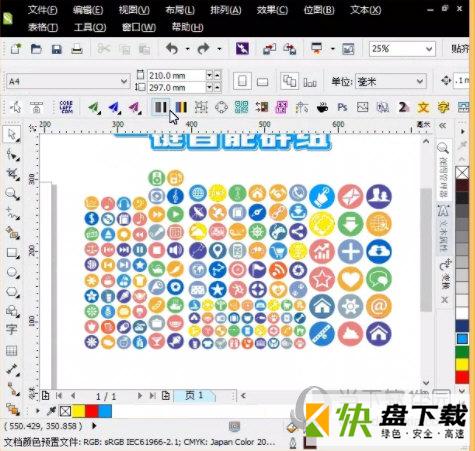Open the 变换 docker tab
The height and width of the screenshot is (451, 475).
coord(445,274)
